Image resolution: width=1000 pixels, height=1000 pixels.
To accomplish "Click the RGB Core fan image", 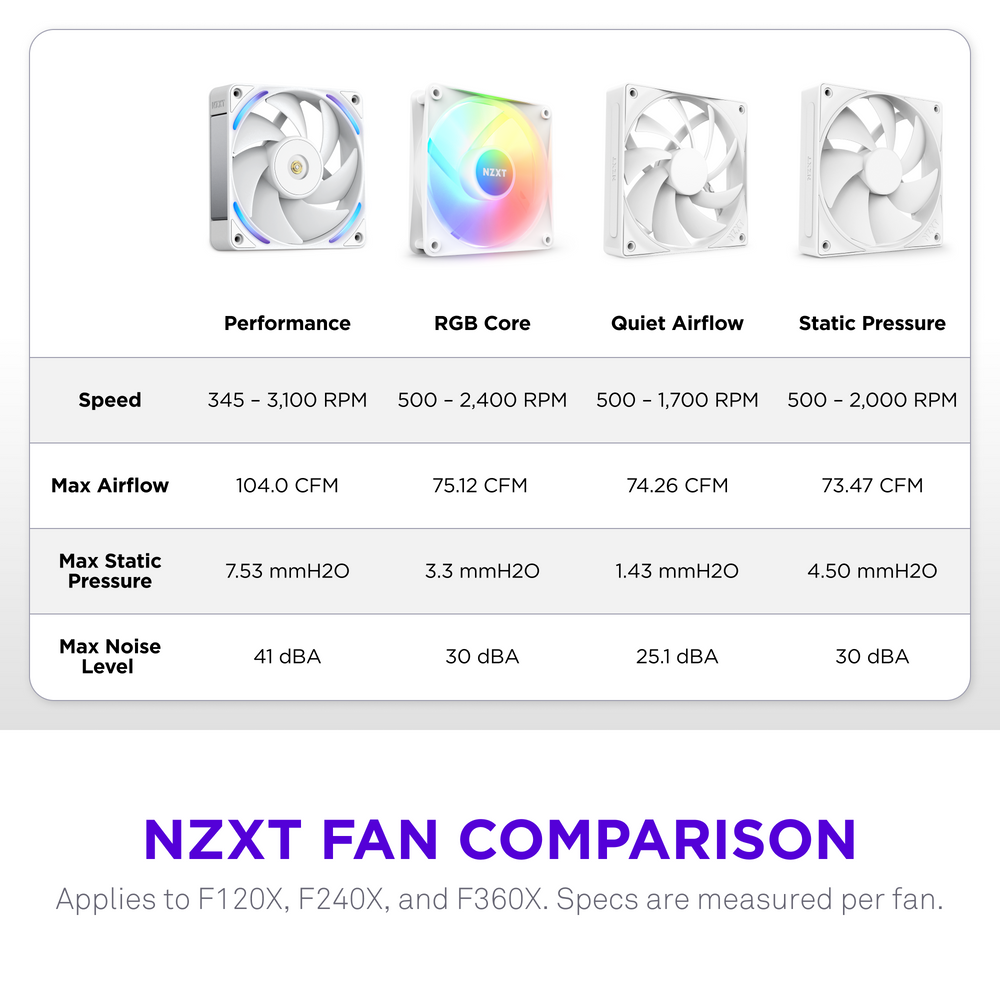I will [482, 172].
